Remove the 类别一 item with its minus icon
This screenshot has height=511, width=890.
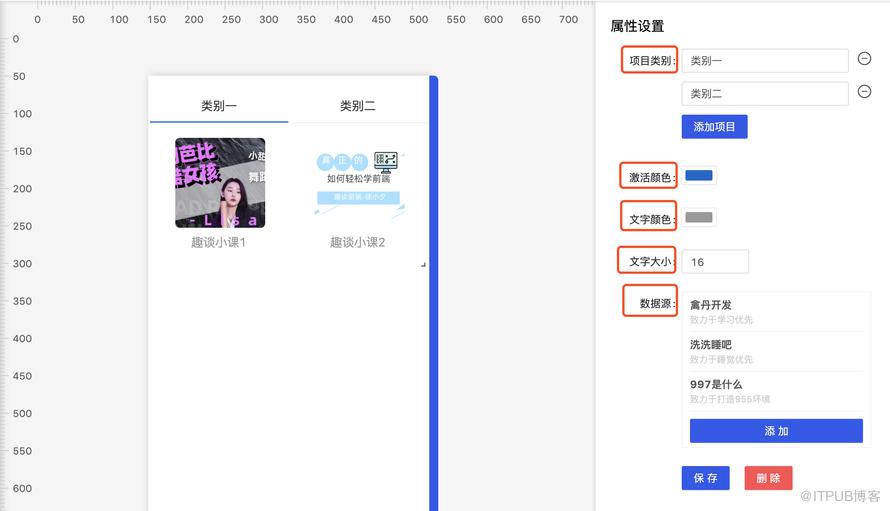[x=864, y=58]
